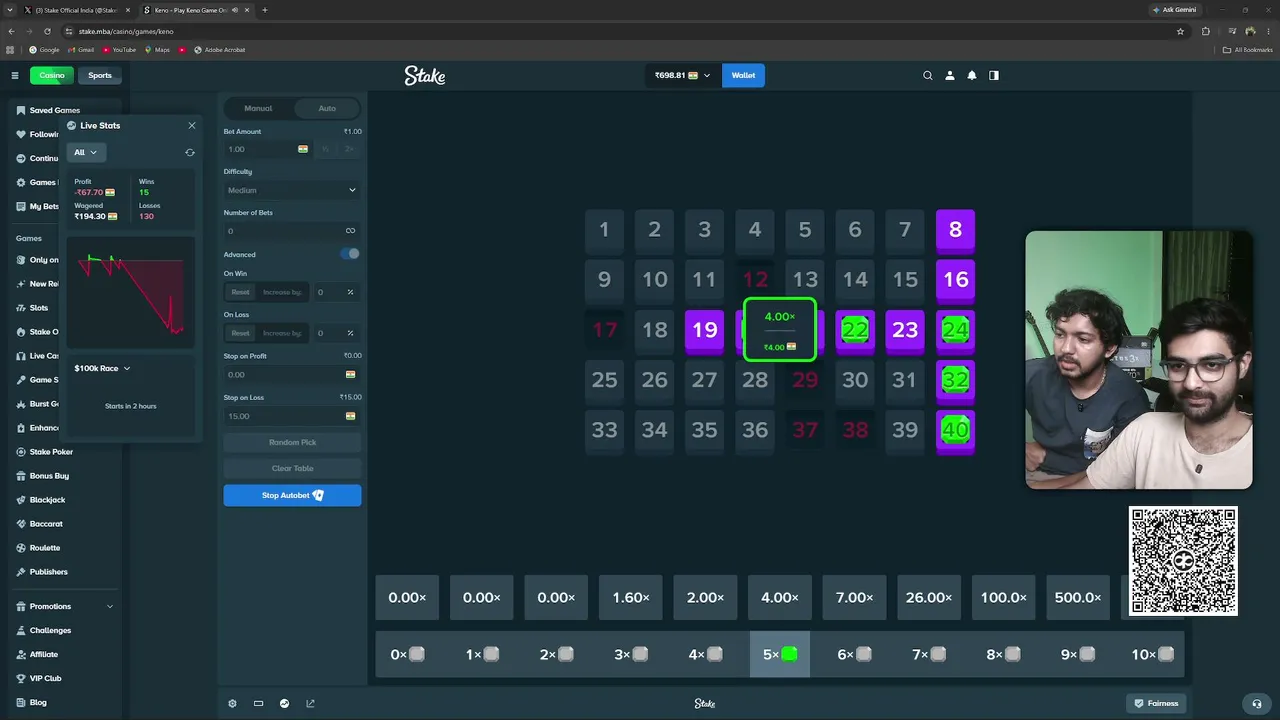Open the Gmail bookmark

(81, 49)
